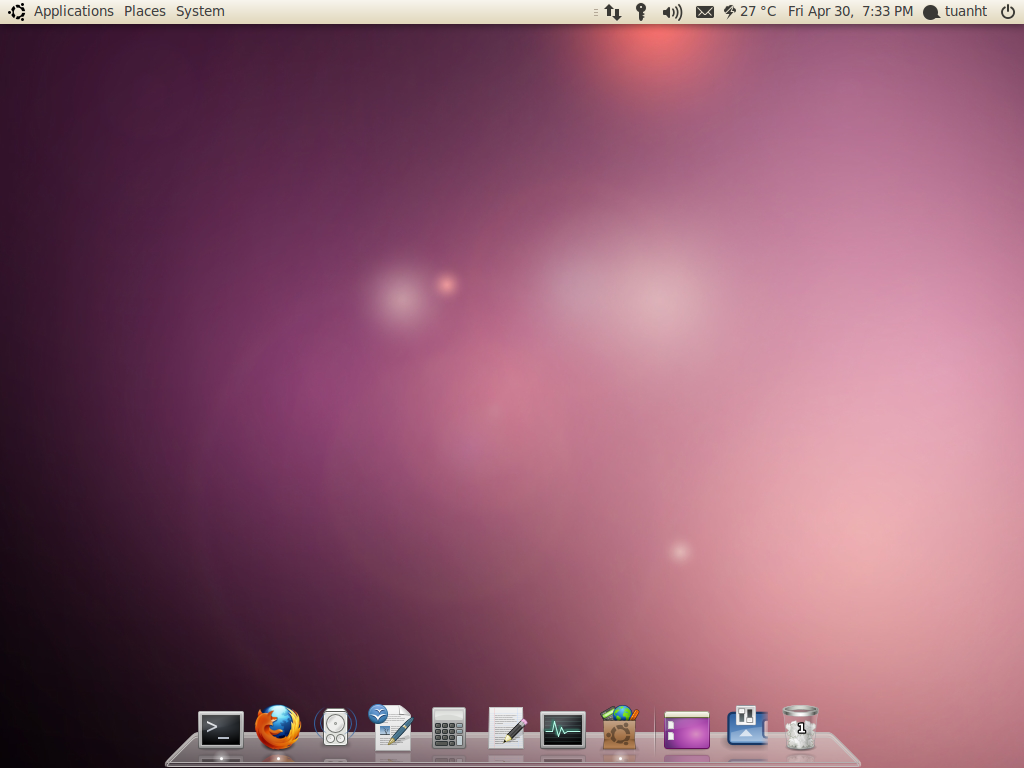Image resolution: width=1024 pixels, height=768 pixels.
Task: Open the volume control indicator
Action: [672, 12]
